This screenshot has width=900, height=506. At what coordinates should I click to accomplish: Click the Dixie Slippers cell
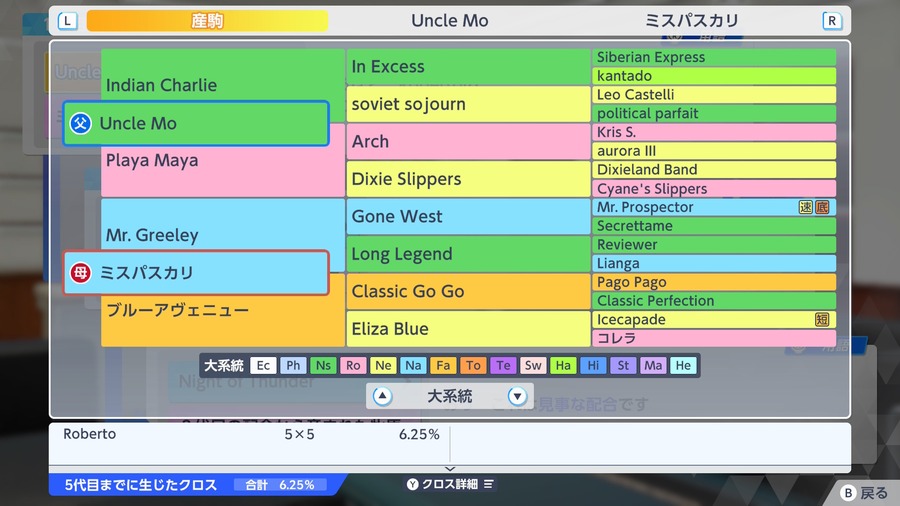pyautogui.click(x=468, y=179)
